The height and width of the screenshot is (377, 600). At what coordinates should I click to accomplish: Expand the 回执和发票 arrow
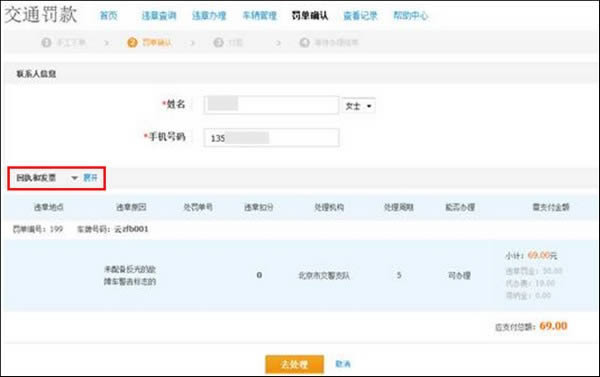75,178
